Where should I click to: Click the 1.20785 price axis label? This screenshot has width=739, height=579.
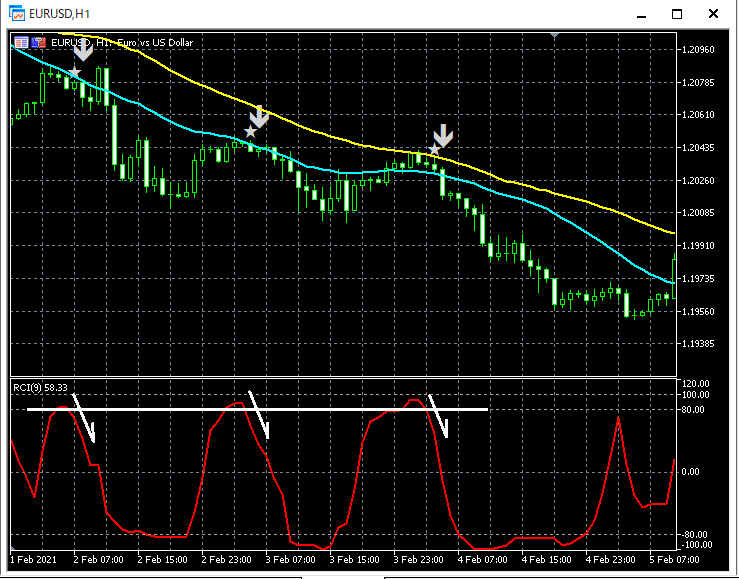698,82
